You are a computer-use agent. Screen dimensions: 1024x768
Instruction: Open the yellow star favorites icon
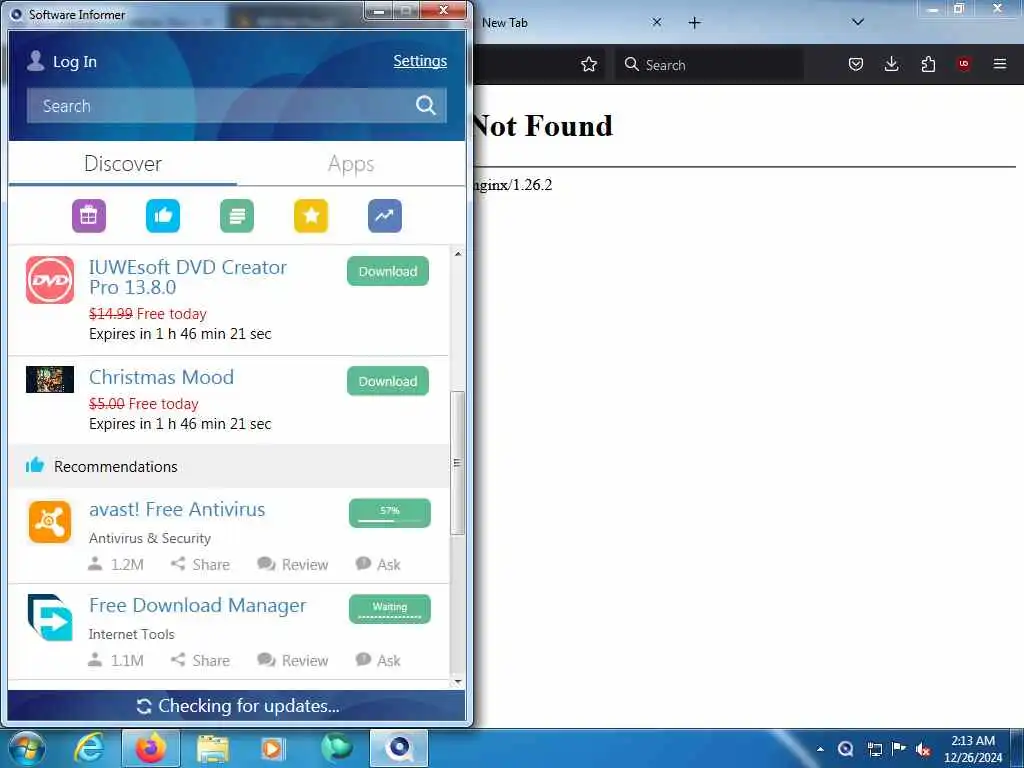311,216
